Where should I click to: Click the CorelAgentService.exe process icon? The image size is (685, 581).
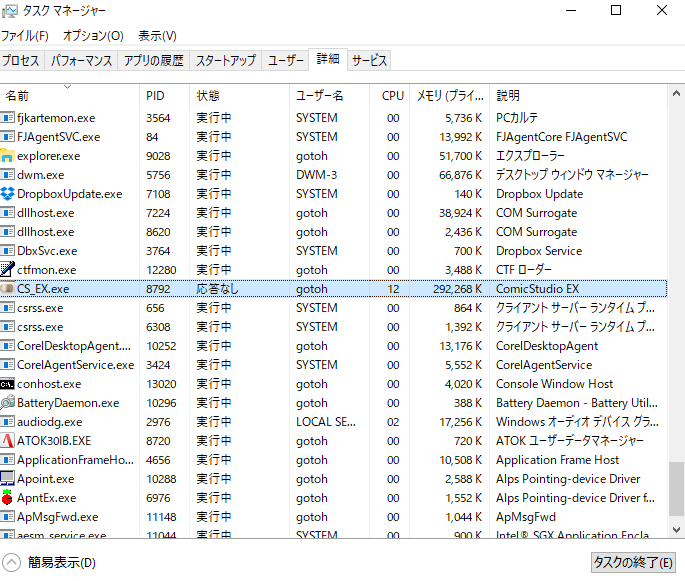[x=7, y=365]
